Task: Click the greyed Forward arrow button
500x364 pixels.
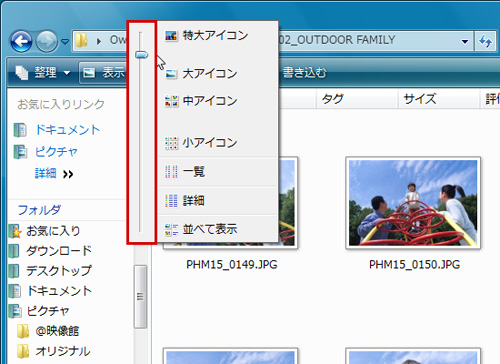Action: [46, 42]
